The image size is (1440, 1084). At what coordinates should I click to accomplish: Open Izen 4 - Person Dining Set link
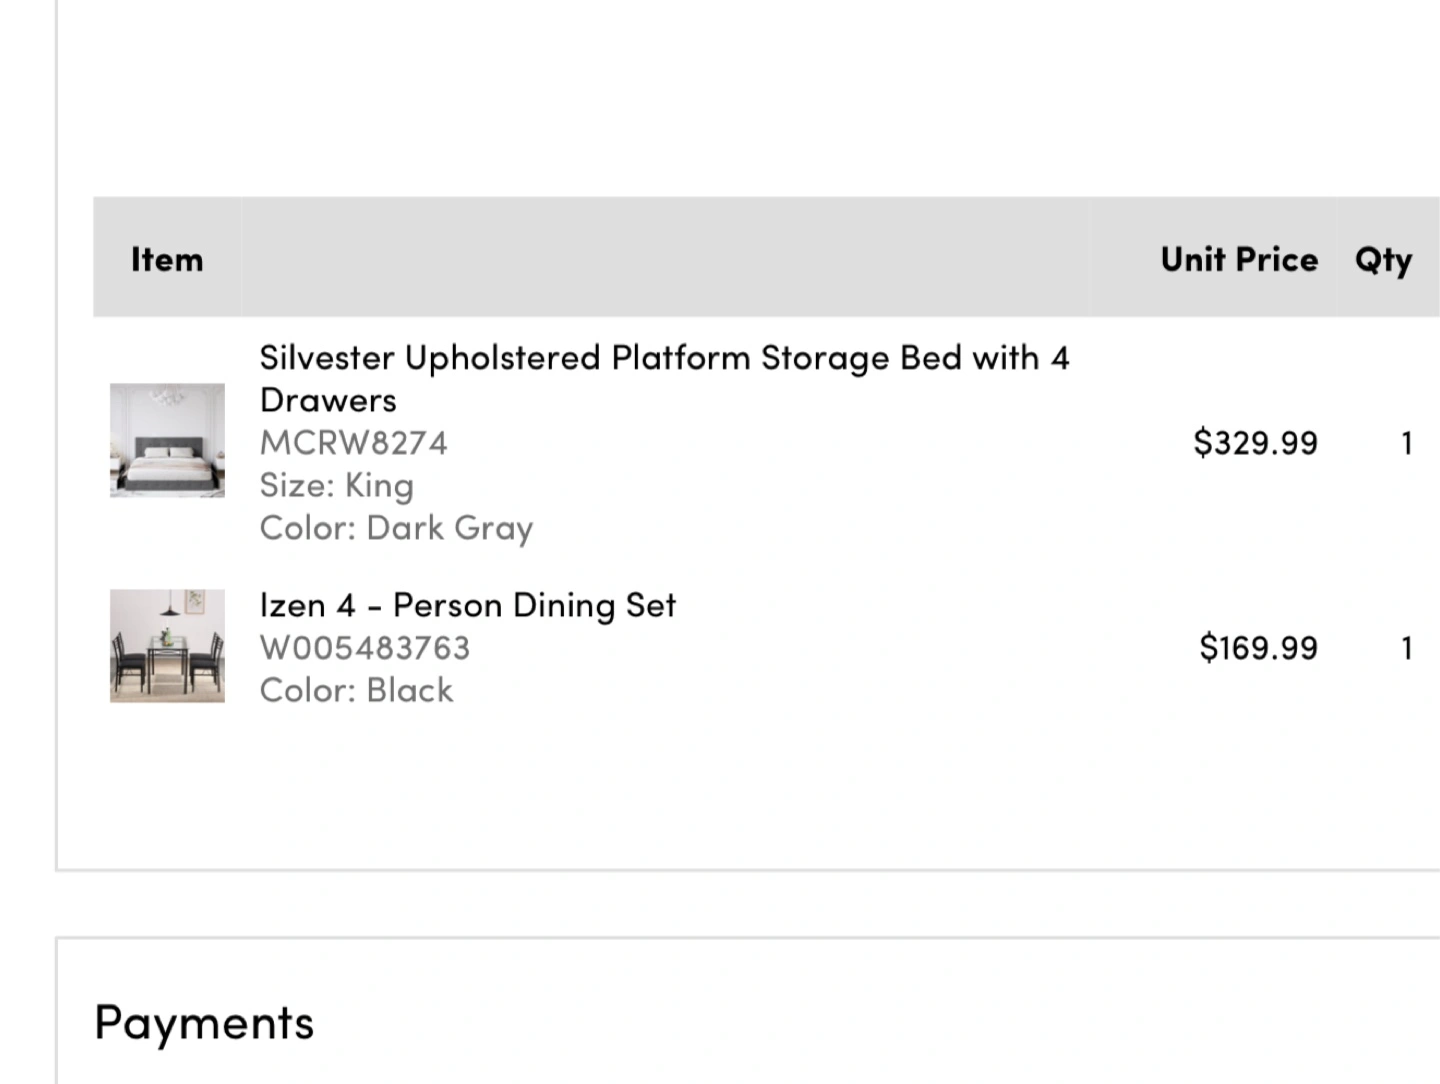(x=468, y=605)
